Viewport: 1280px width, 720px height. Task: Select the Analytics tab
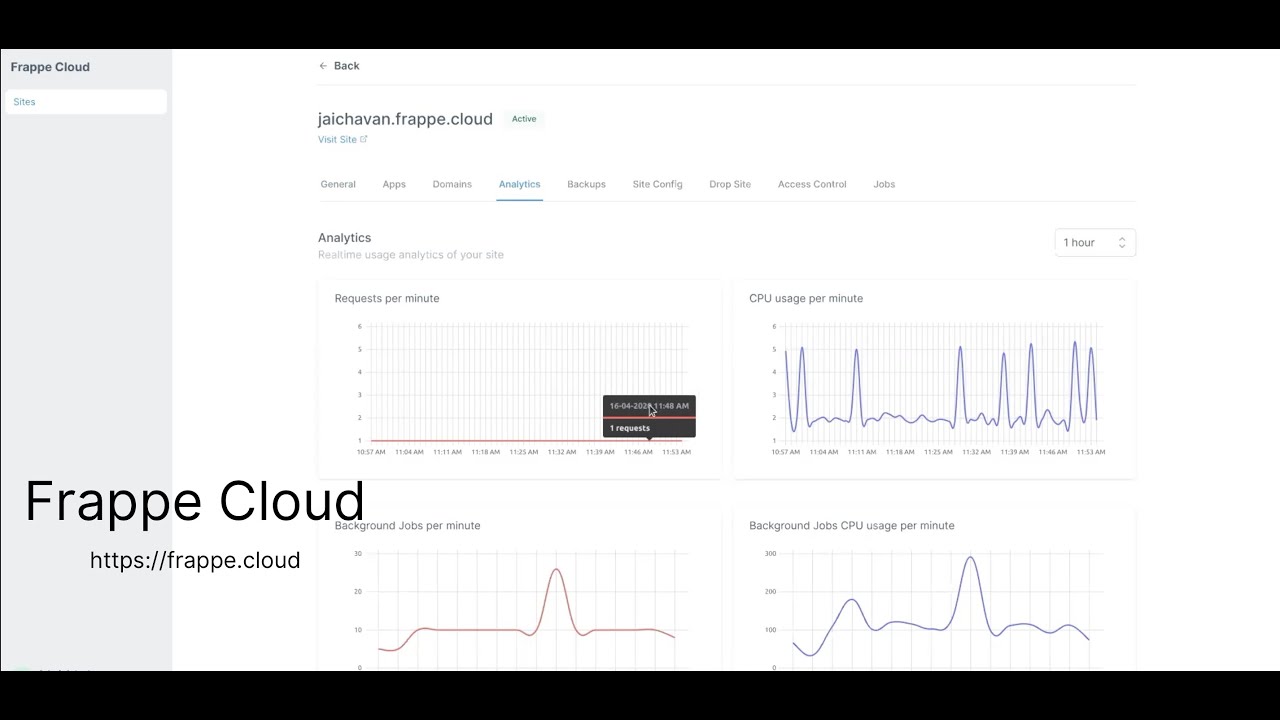pos(520,184)
